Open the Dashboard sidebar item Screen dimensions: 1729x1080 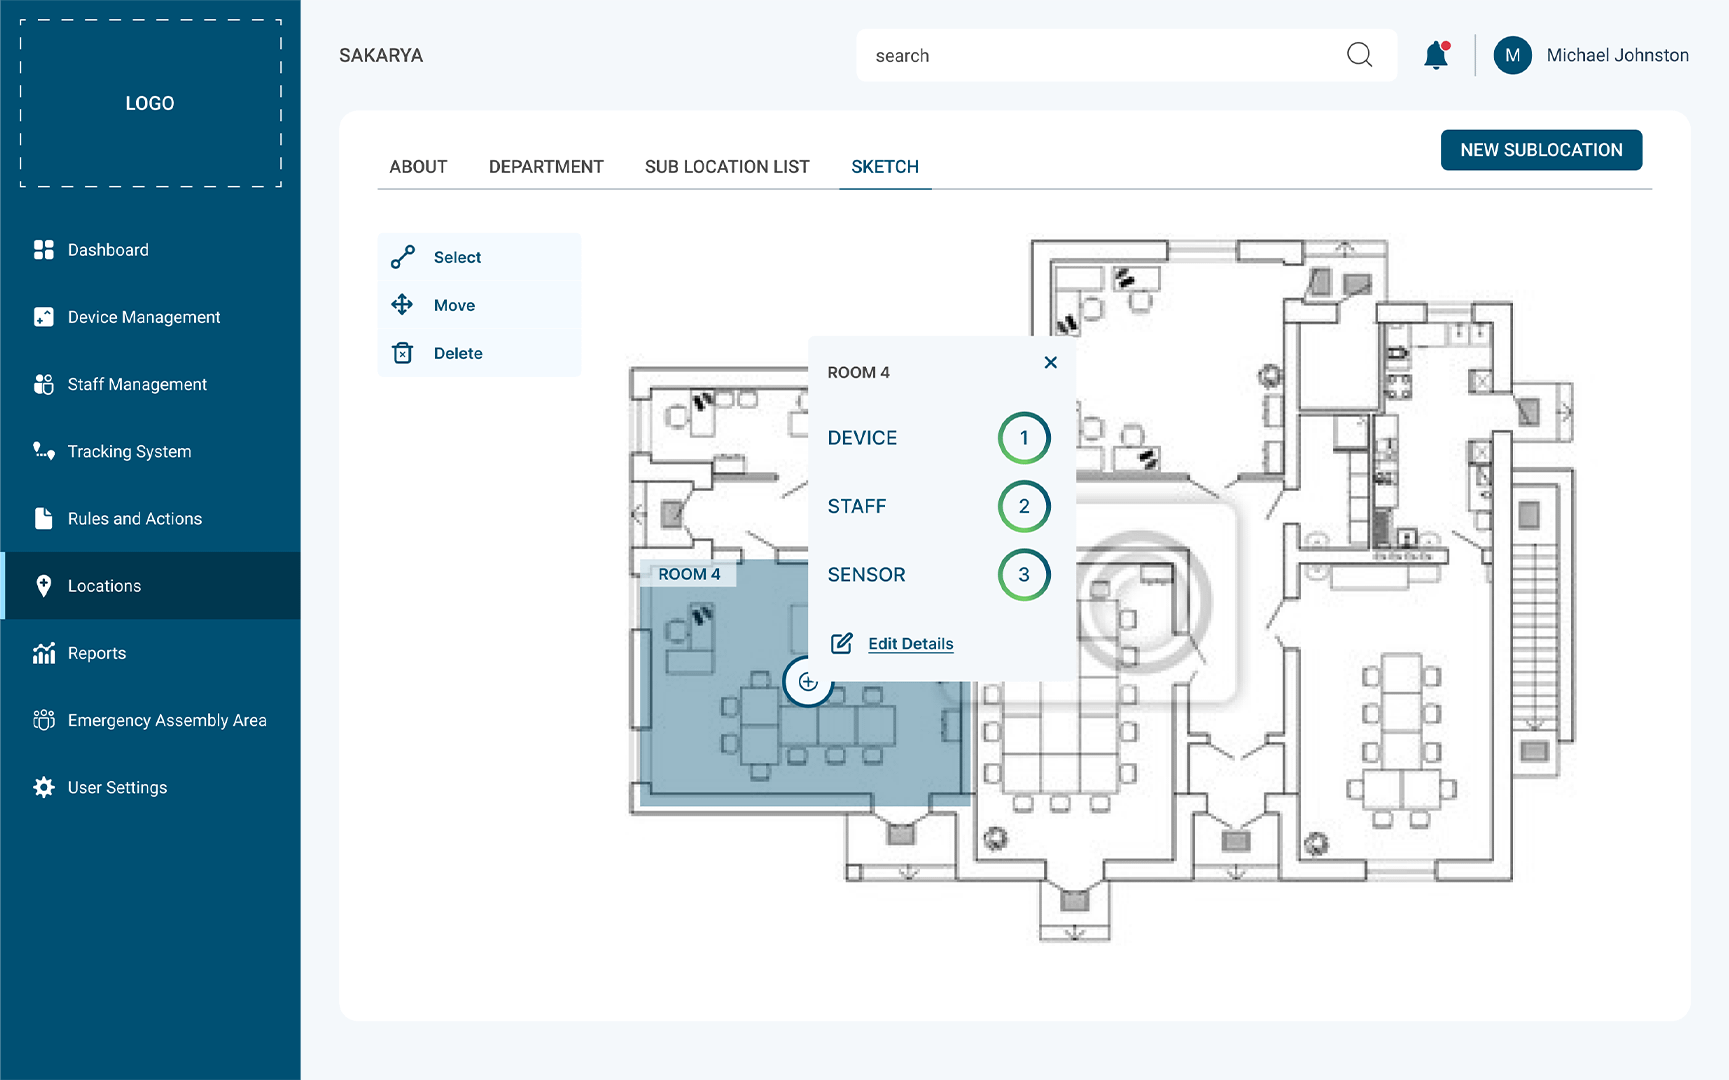click(108, 250)
